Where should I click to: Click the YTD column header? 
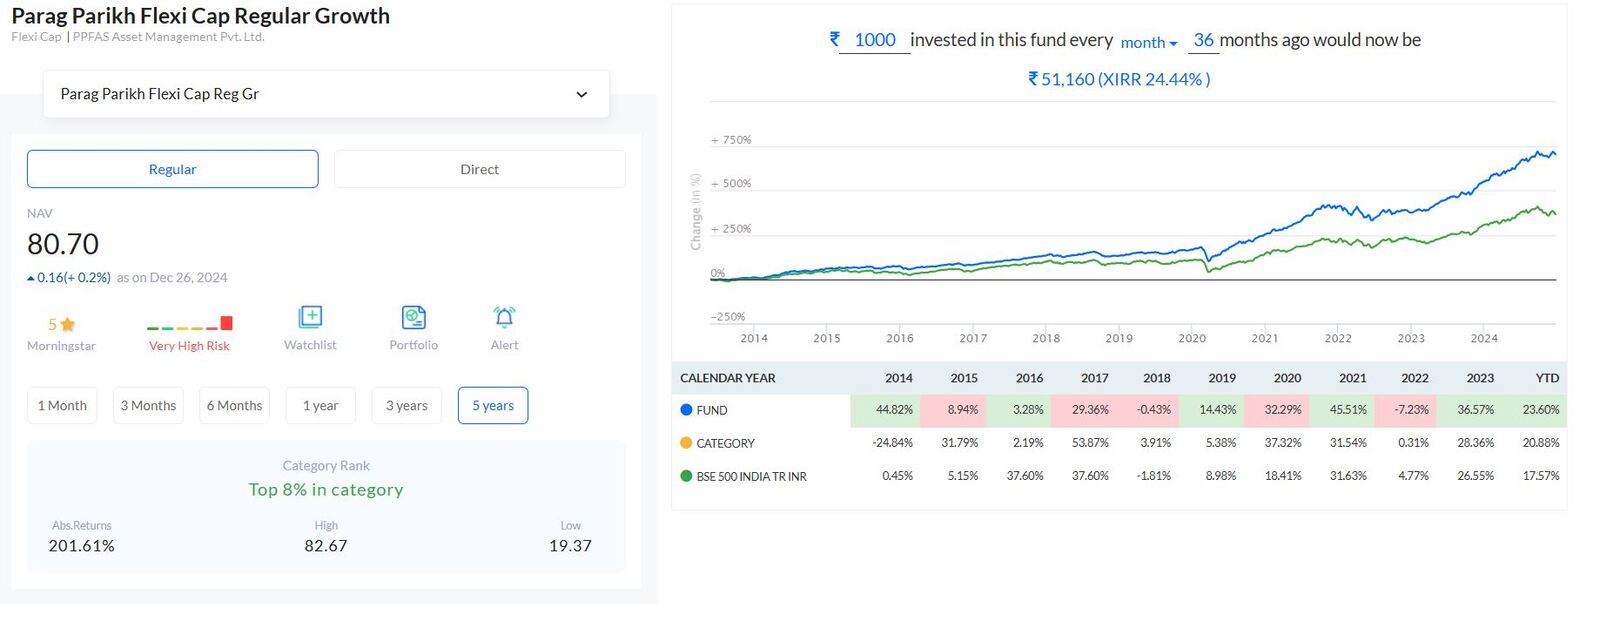click(1547, 378)
